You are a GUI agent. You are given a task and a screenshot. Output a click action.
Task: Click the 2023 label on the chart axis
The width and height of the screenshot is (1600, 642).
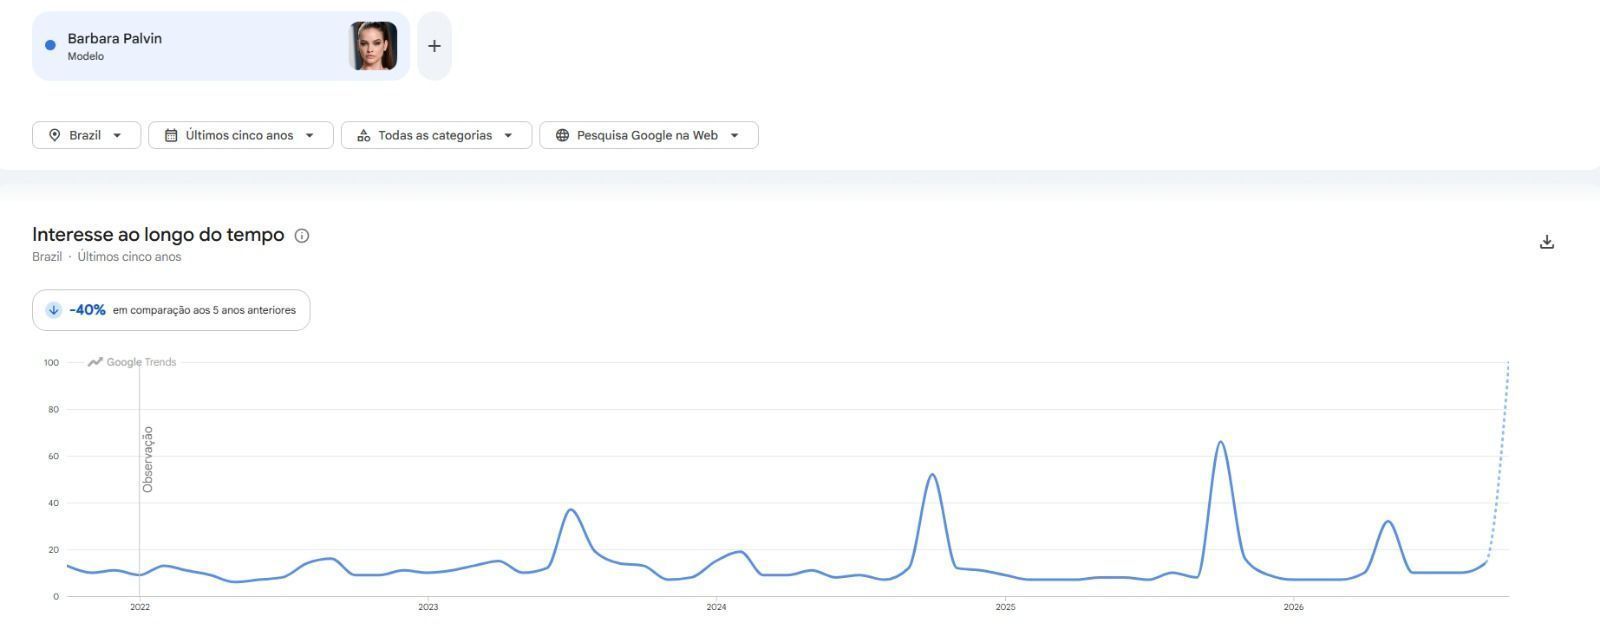[x=428, y=607]
